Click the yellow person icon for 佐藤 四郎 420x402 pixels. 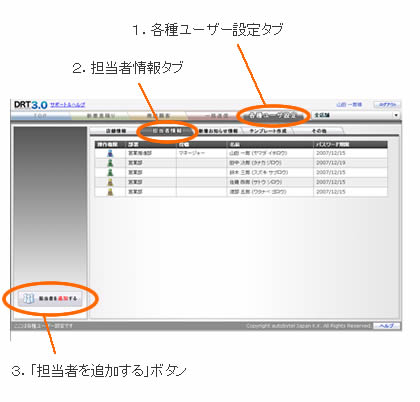click(x=110, y=182)
